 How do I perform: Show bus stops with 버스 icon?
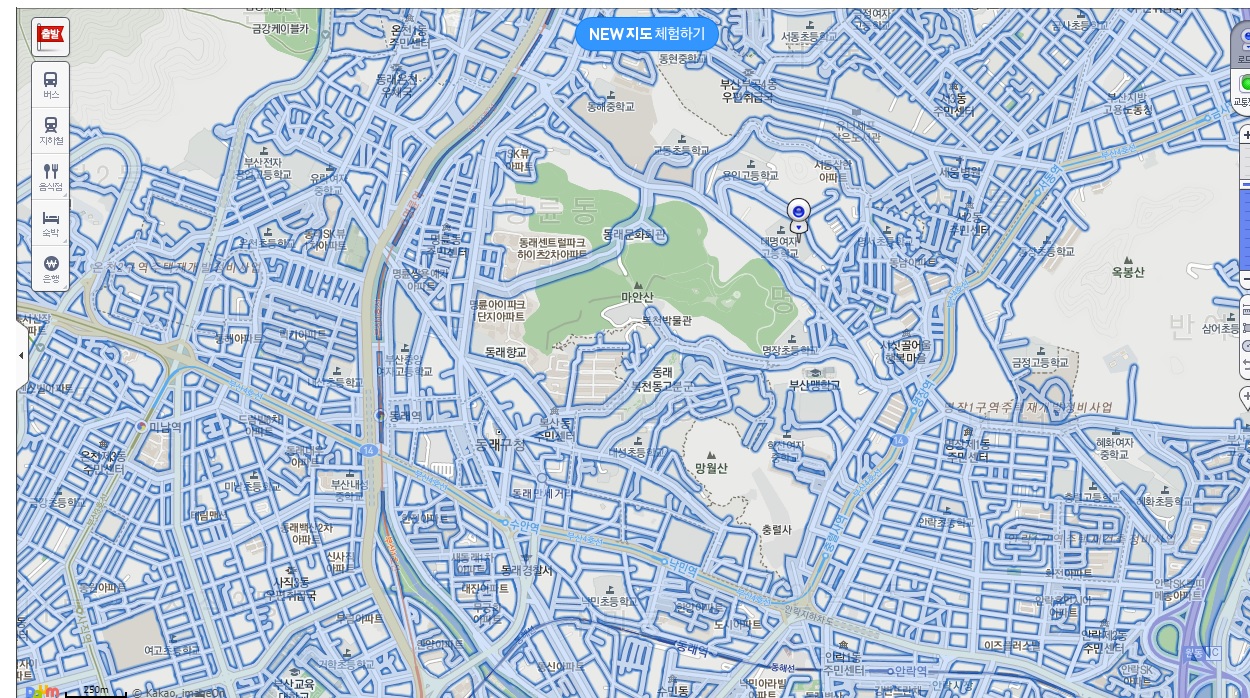coord(50,86)
